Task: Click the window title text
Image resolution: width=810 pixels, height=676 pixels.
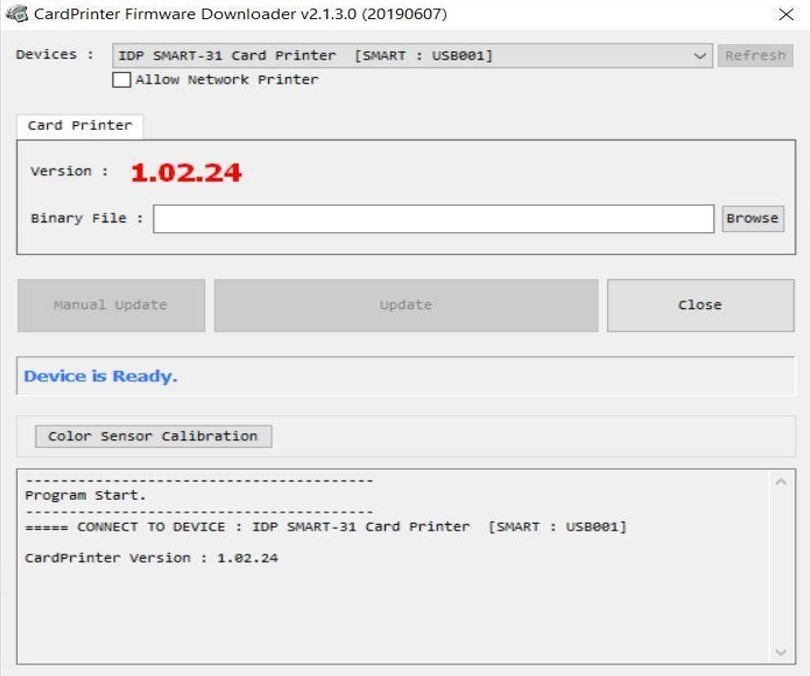Action: pyautogui.click(x=240, y=14)
